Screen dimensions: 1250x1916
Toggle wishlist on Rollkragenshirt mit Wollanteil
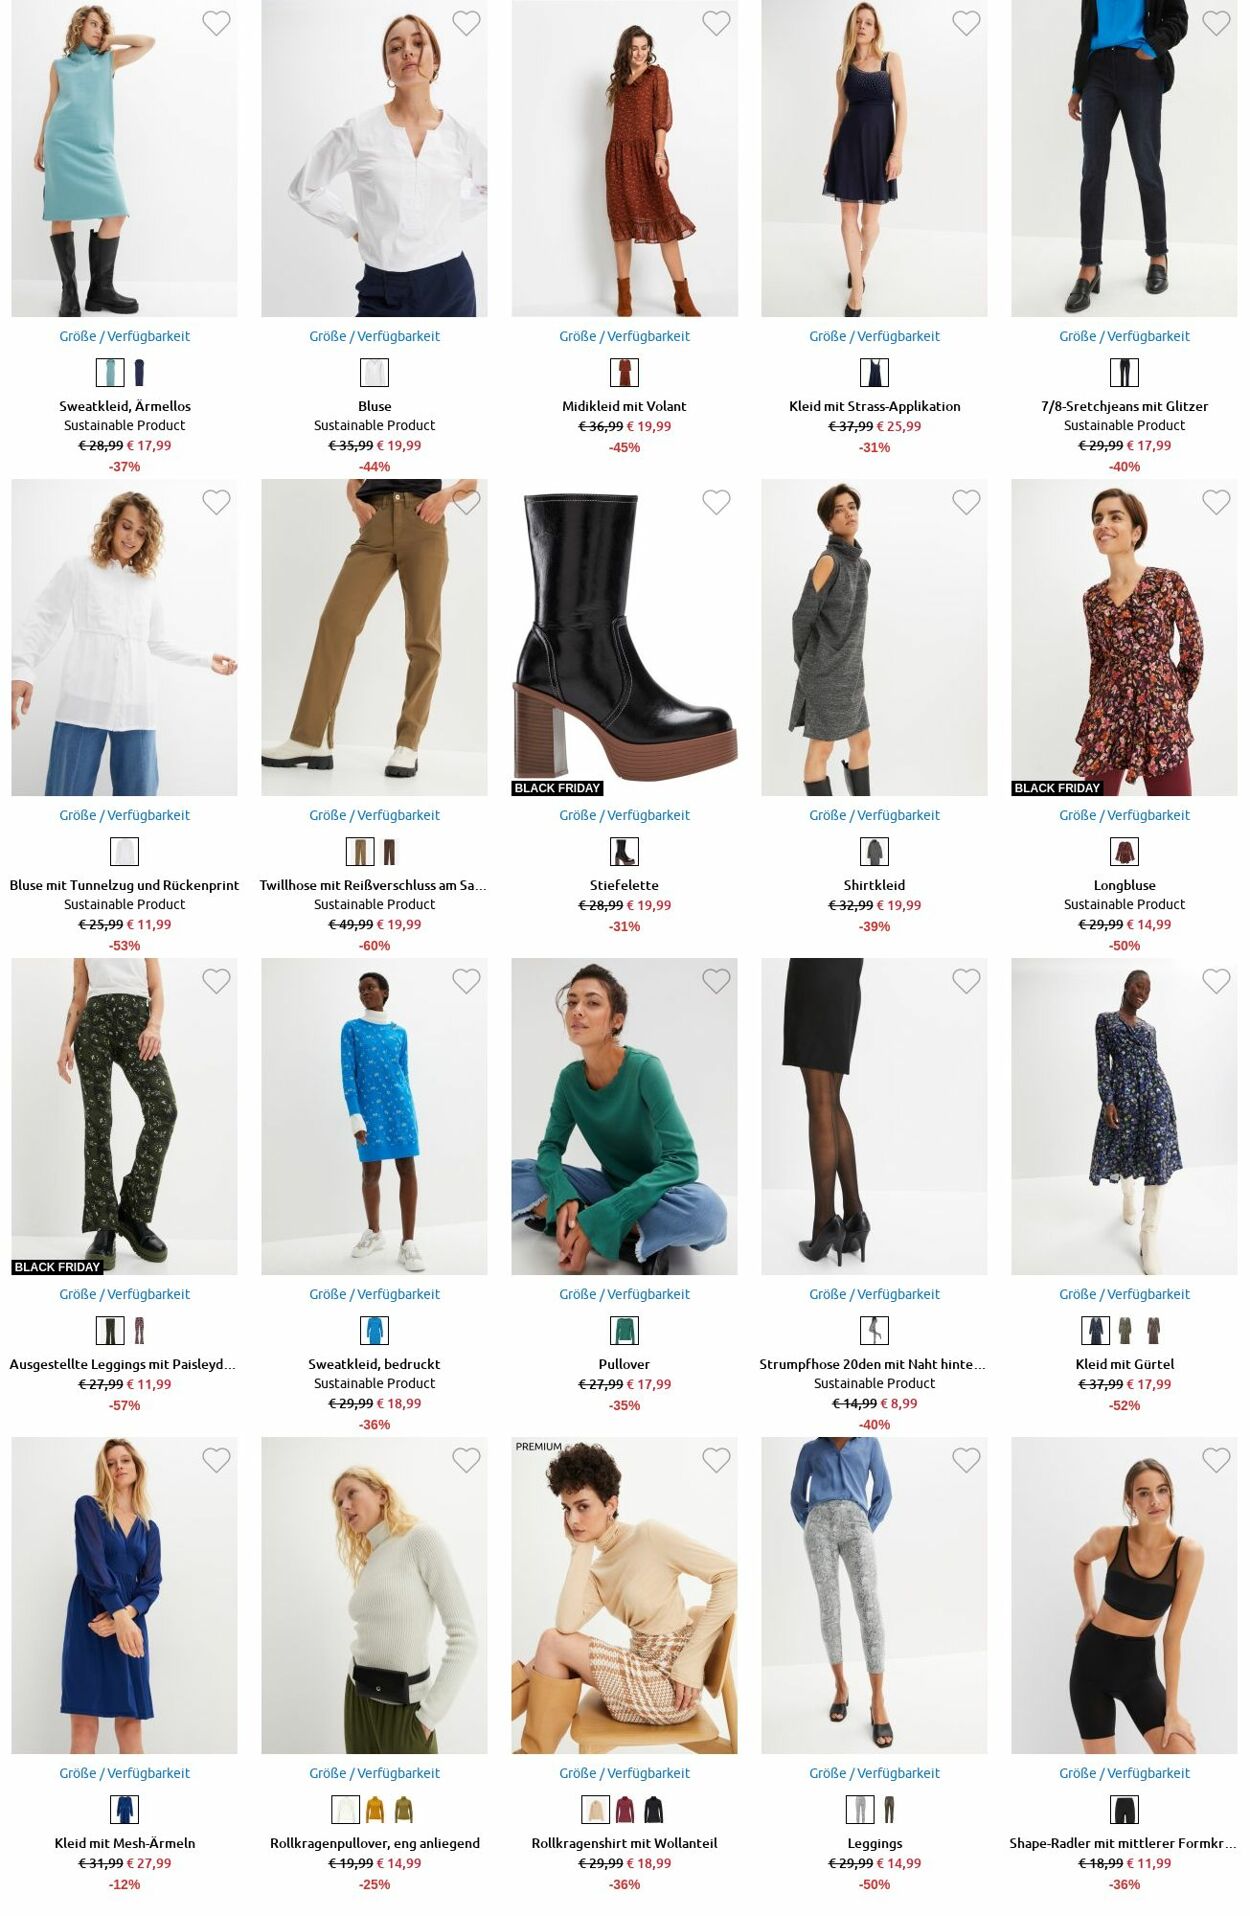[x=716, y=1460]
